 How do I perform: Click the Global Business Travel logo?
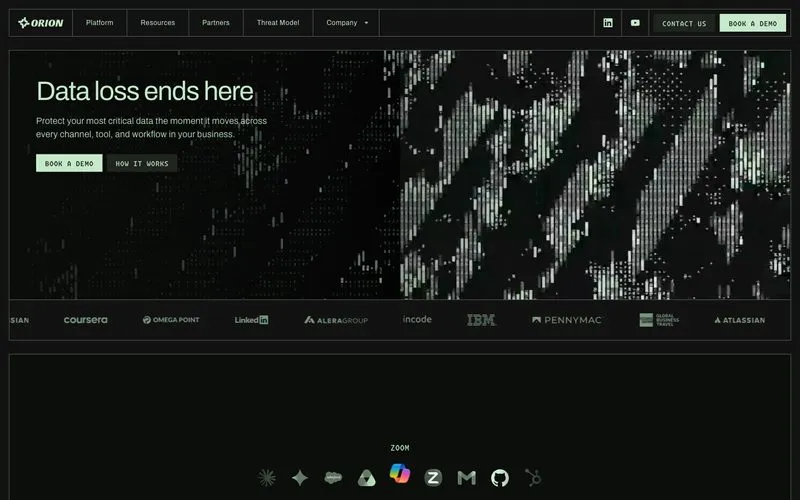[659, 320]
